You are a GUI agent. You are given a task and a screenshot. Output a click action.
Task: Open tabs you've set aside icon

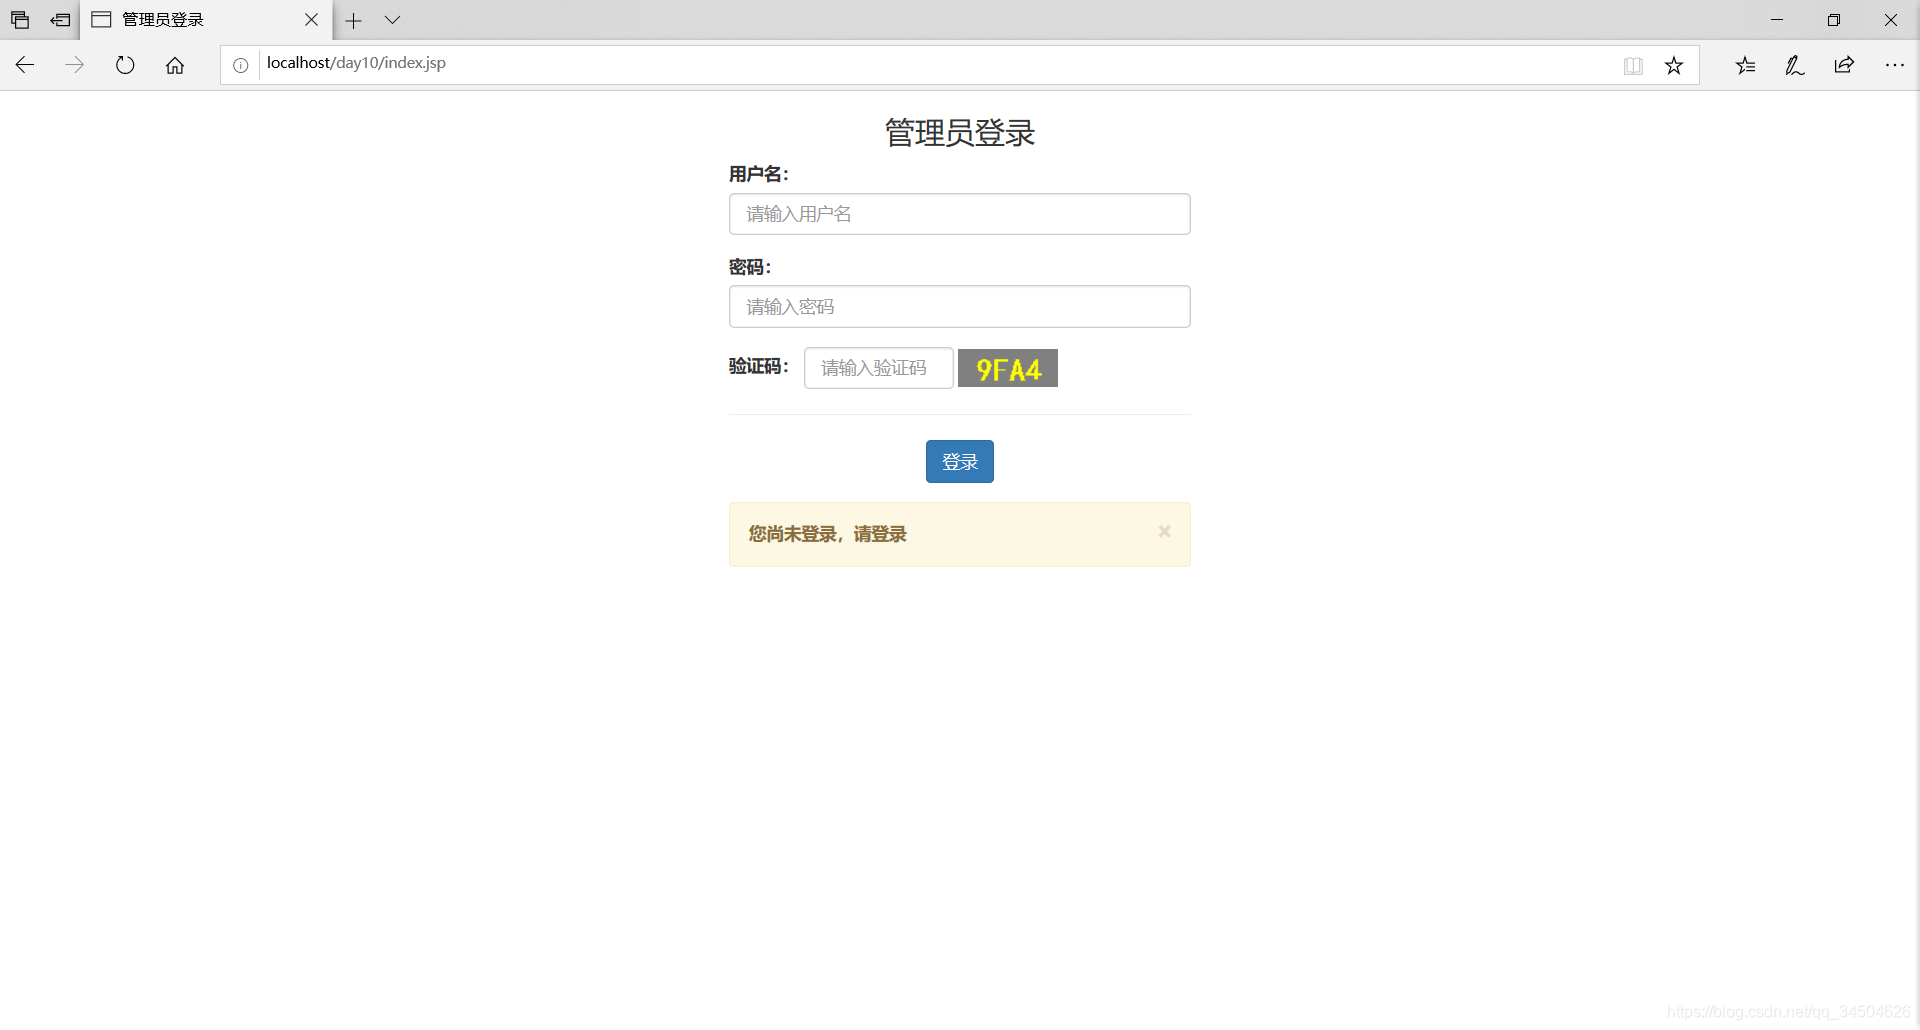pos(20,20)
